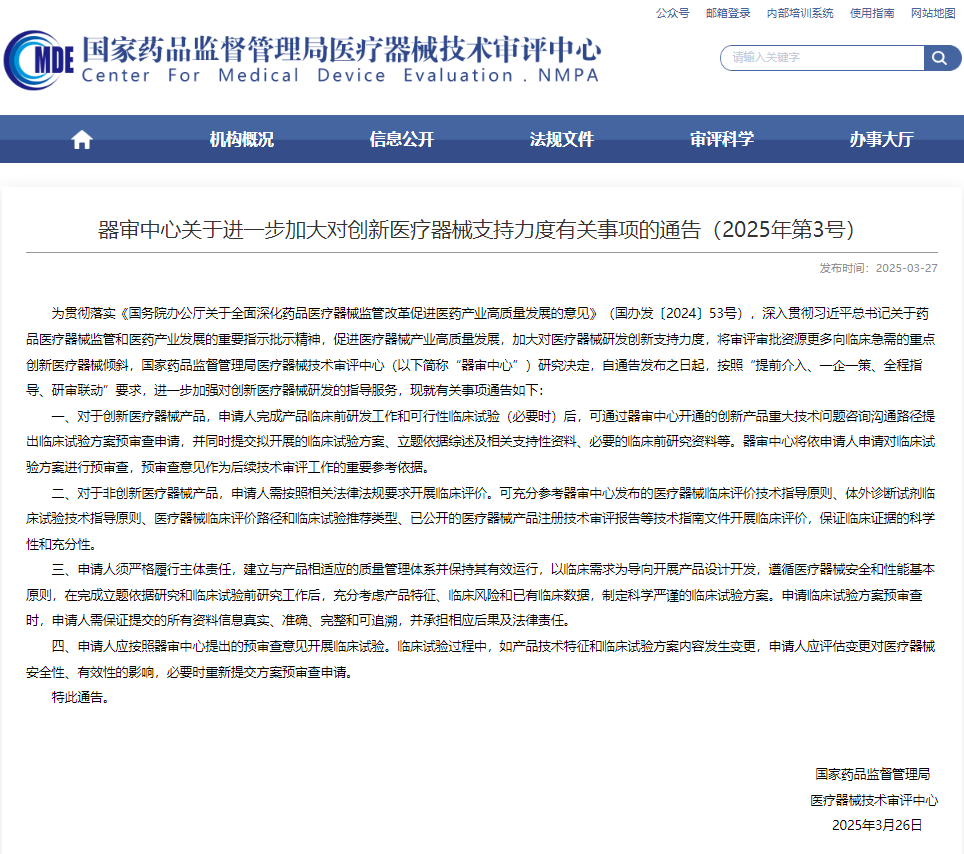Click the home icon in navigation bar
Viewport: 964px width, 854px height.
(x=81, y=140)
